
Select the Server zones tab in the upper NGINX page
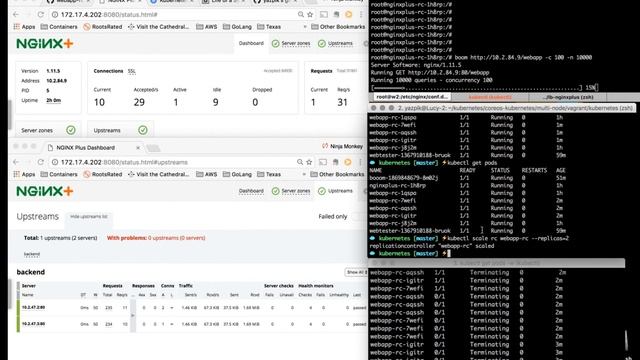291,43
